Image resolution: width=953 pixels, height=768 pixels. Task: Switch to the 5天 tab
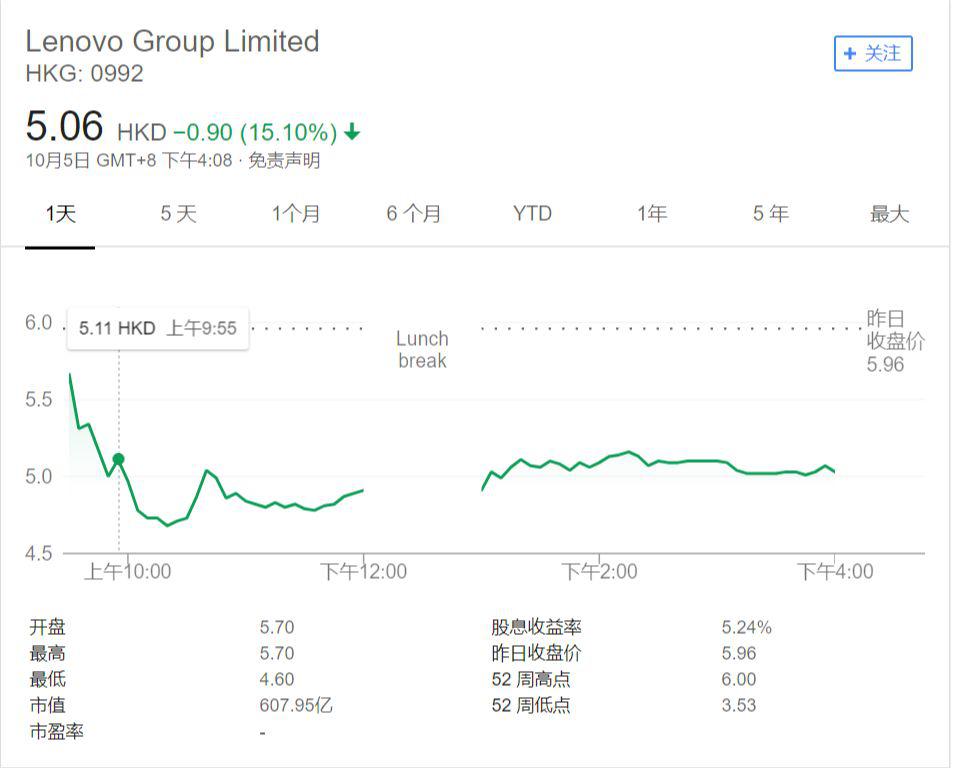point(179,214)
